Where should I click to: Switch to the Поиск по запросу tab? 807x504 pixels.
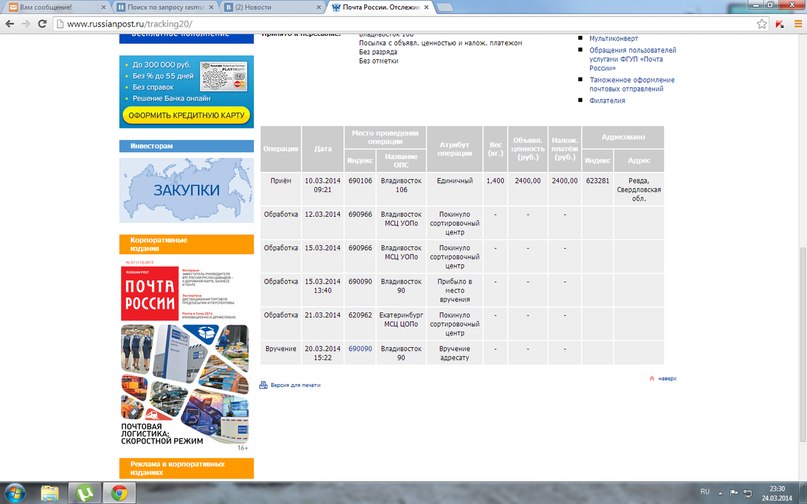tap(164, 7)
